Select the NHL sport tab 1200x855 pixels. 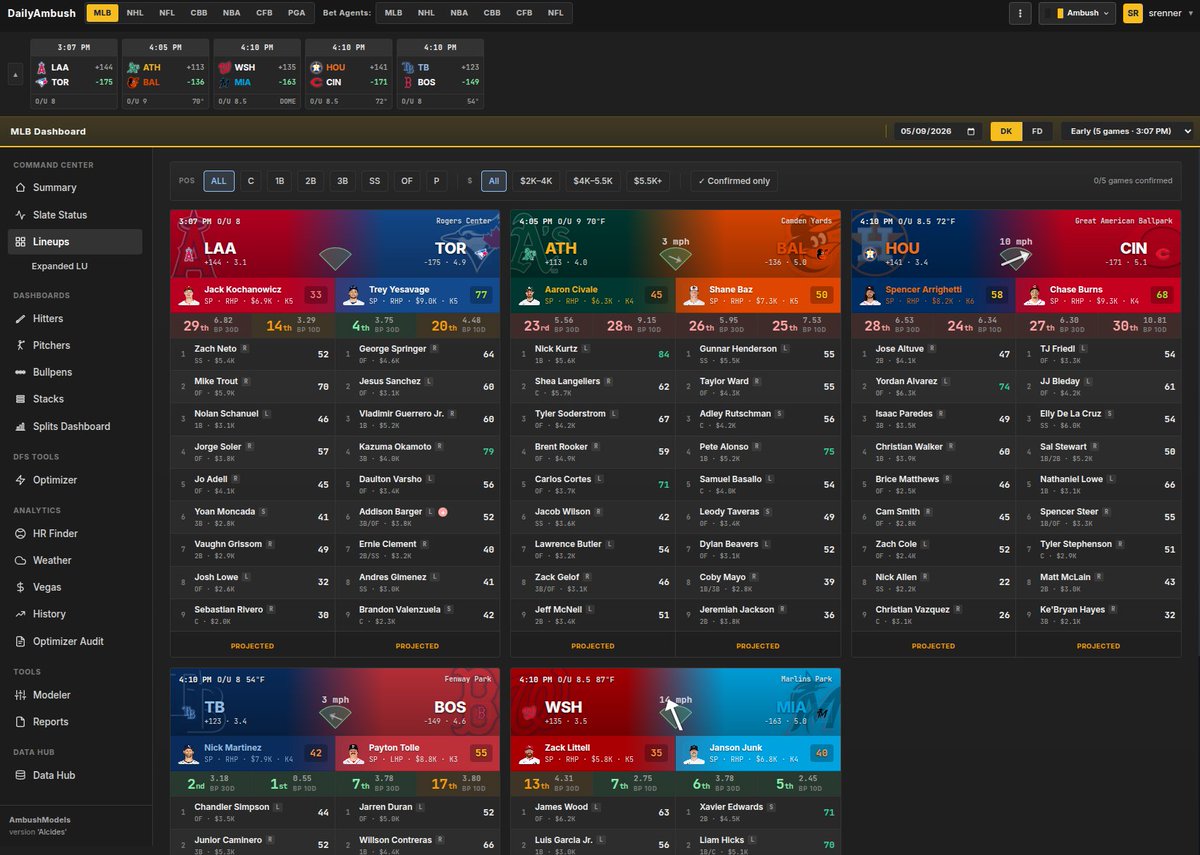coord(135,13)
